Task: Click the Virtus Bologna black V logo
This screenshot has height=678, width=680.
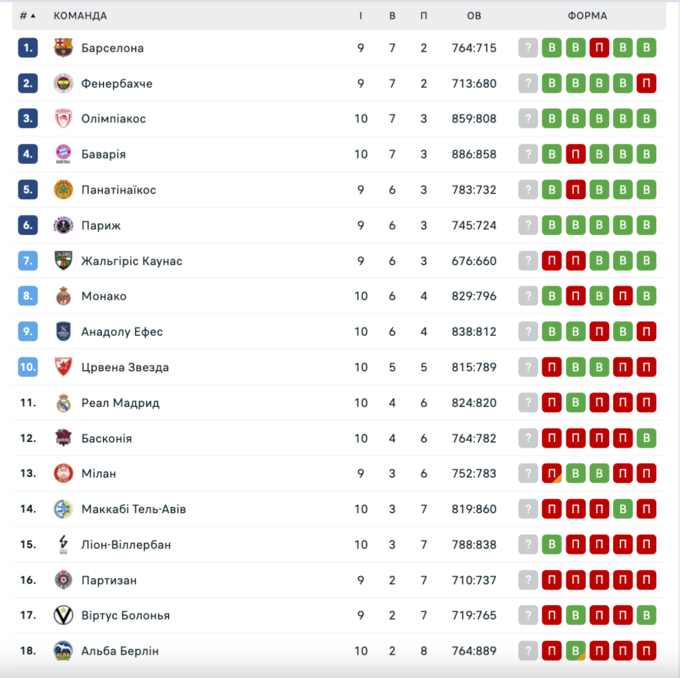Action: point(63,615)
